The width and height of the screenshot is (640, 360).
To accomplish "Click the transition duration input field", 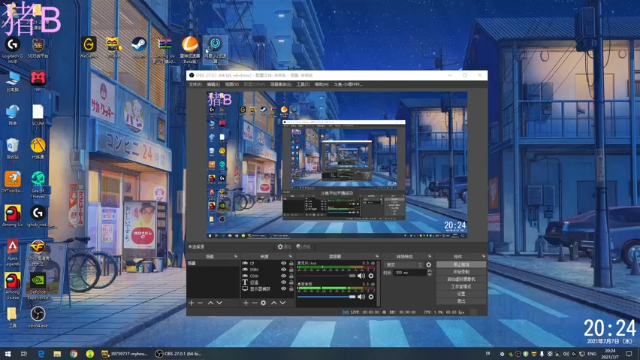I will click(x=409, y=273).
